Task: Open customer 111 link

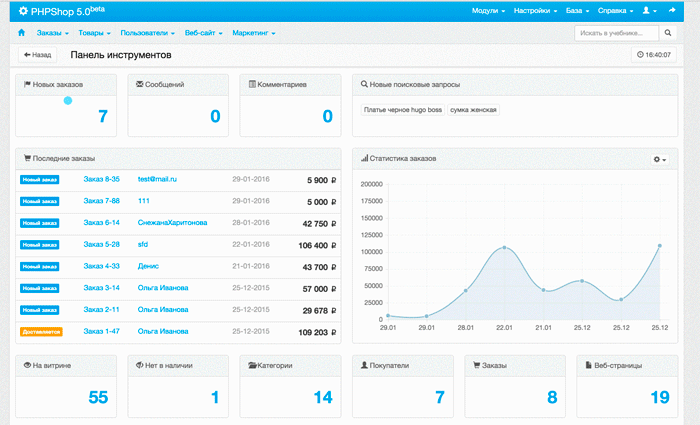Action: coord(144,201)
